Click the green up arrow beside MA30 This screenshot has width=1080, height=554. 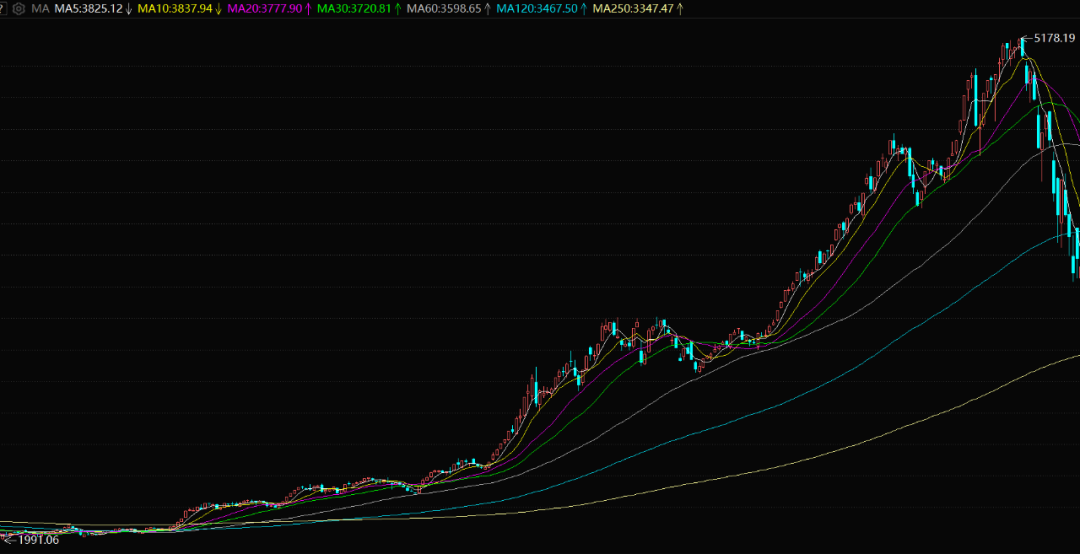(397, 9)
